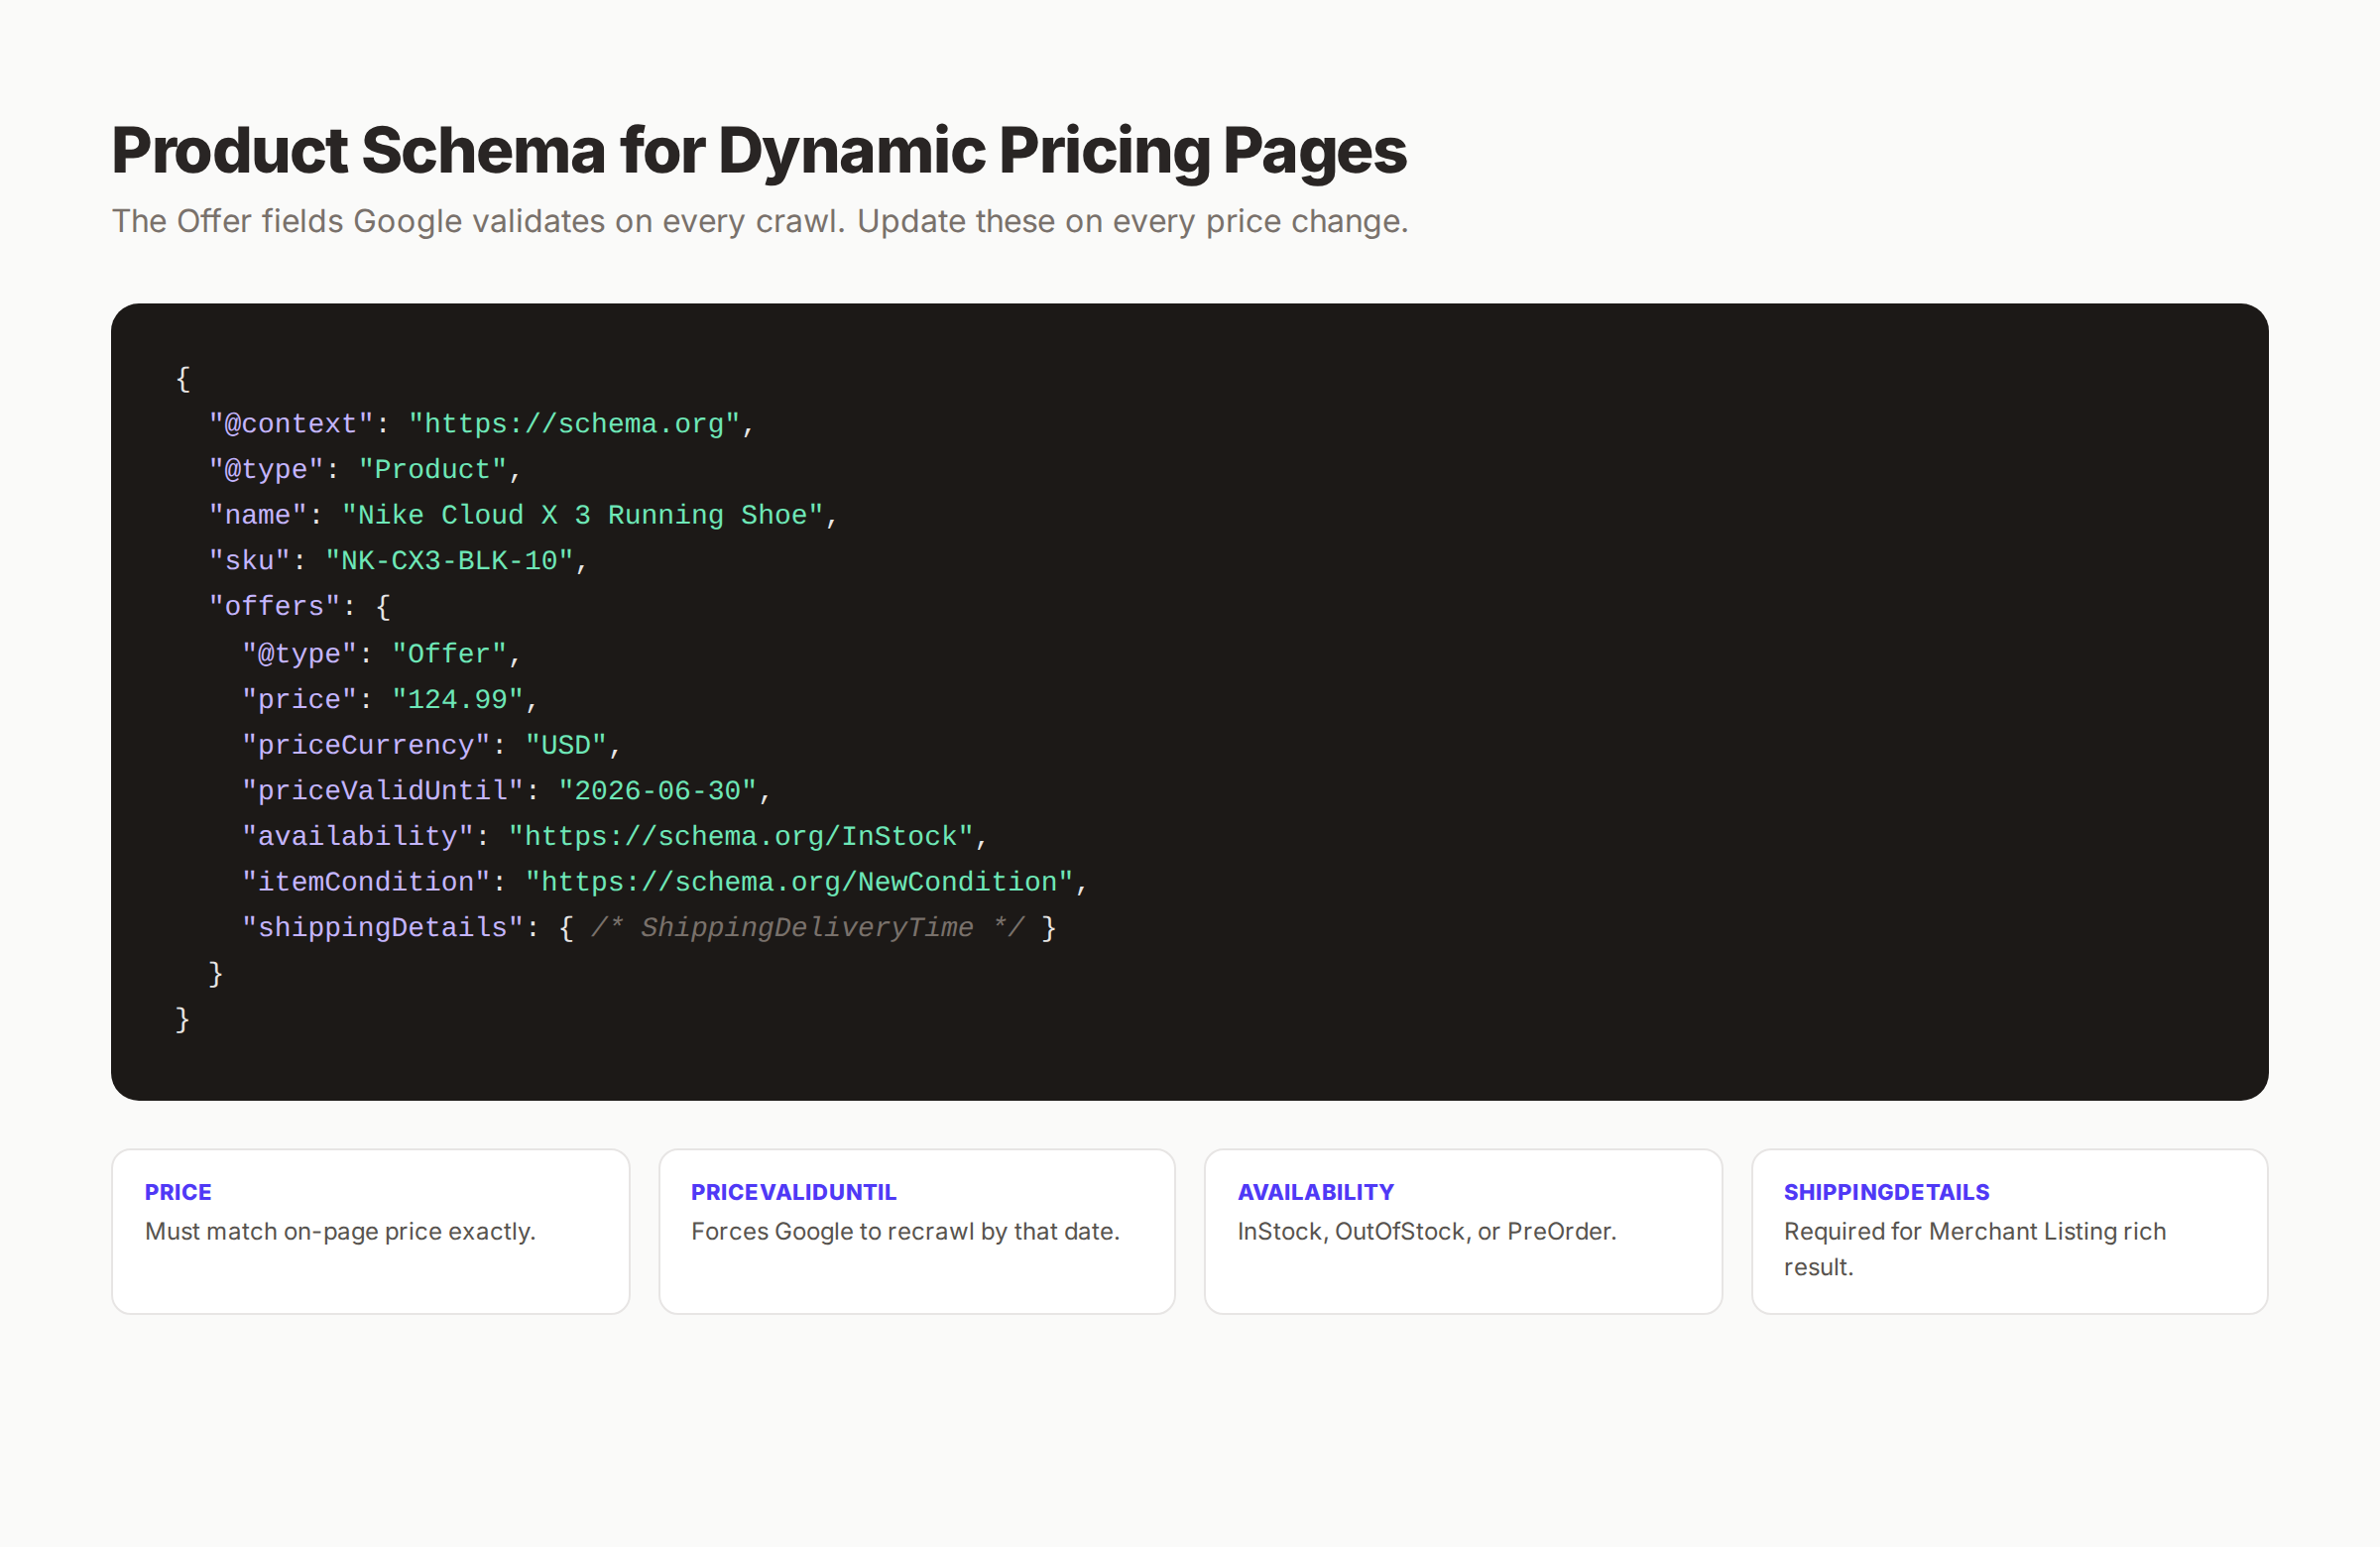Click the PRICEVALIDUNTIL card heading
Image resolution: width=2380 pixels, height=1547 pixels.
794,1192
